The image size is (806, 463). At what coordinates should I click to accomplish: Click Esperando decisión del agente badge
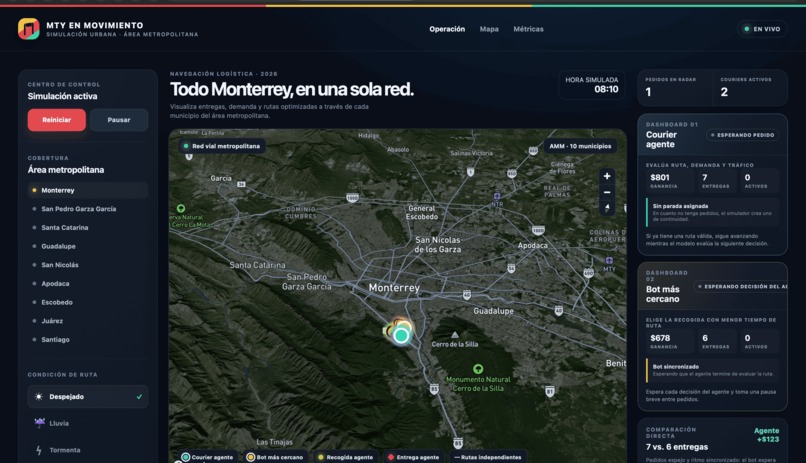point(741,287)
